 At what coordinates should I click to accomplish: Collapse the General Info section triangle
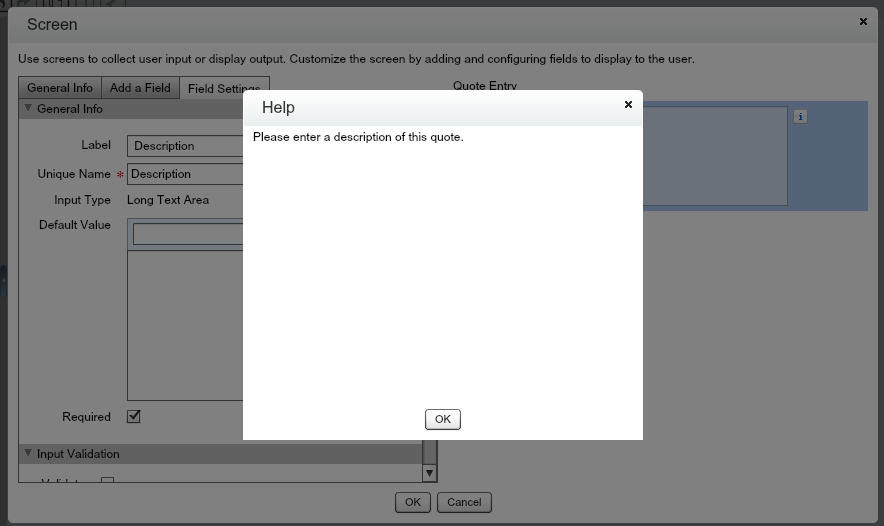point(28,109)
